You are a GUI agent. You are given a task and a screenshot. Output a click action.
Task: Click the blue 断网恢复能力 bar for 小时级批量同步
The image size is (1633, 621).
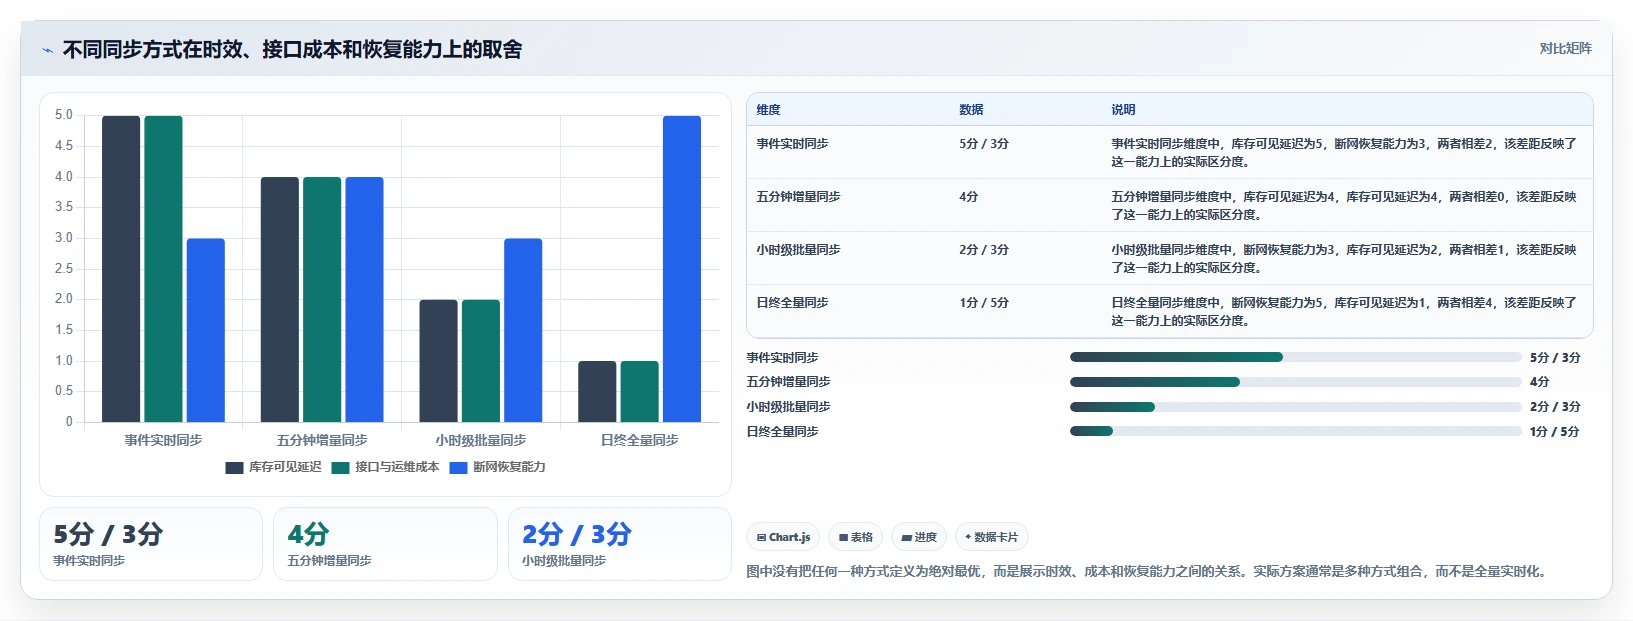pos(523,330)
